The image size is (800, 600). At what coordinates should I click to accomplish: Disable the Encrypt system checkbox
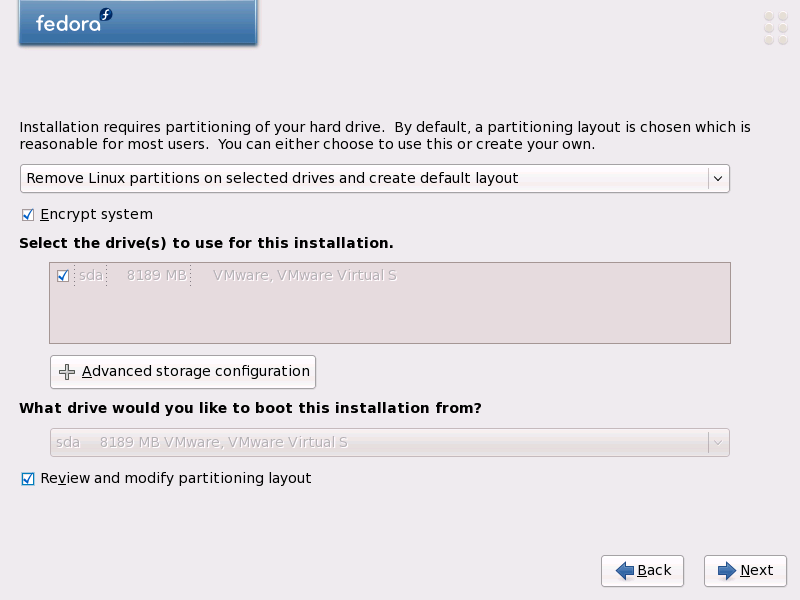pyautogui.click(x=26, y=214)
